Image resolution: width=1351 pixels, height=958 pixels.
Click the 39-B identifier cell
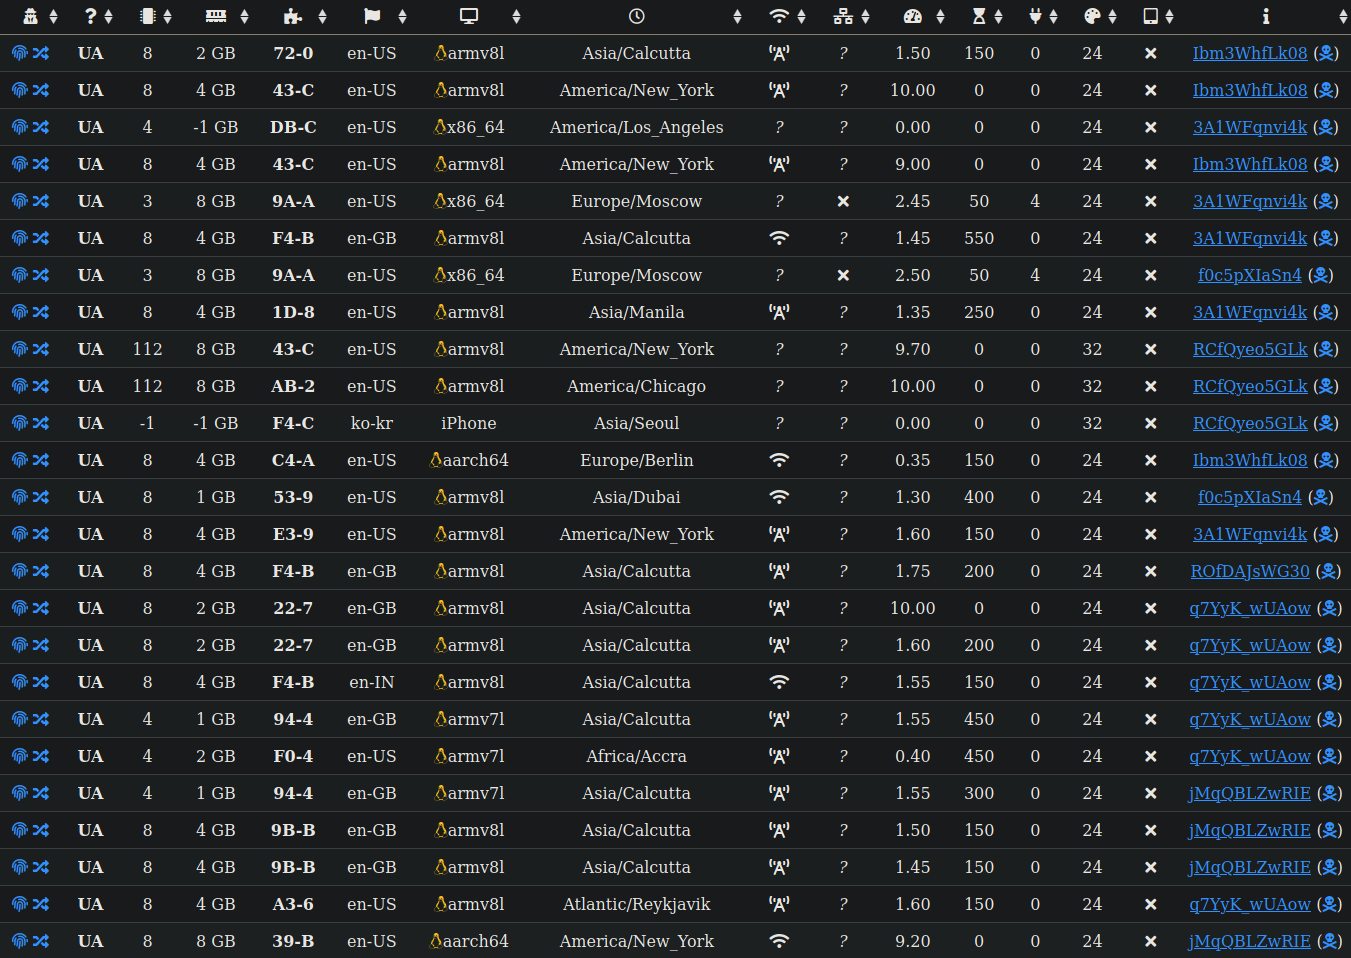point(293,941)
